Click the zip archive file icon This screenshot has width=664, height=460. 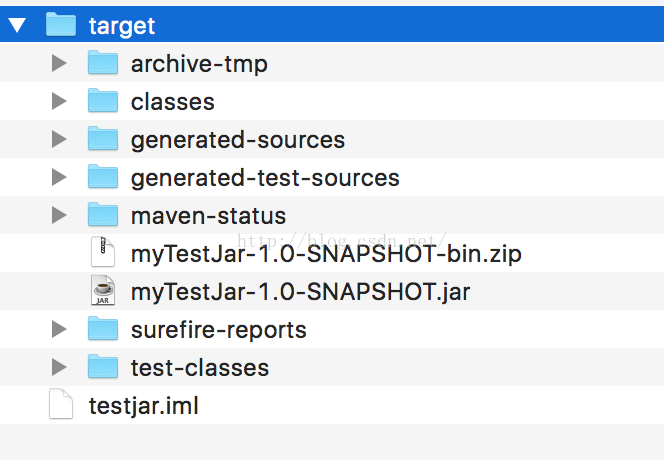(103, 253)
